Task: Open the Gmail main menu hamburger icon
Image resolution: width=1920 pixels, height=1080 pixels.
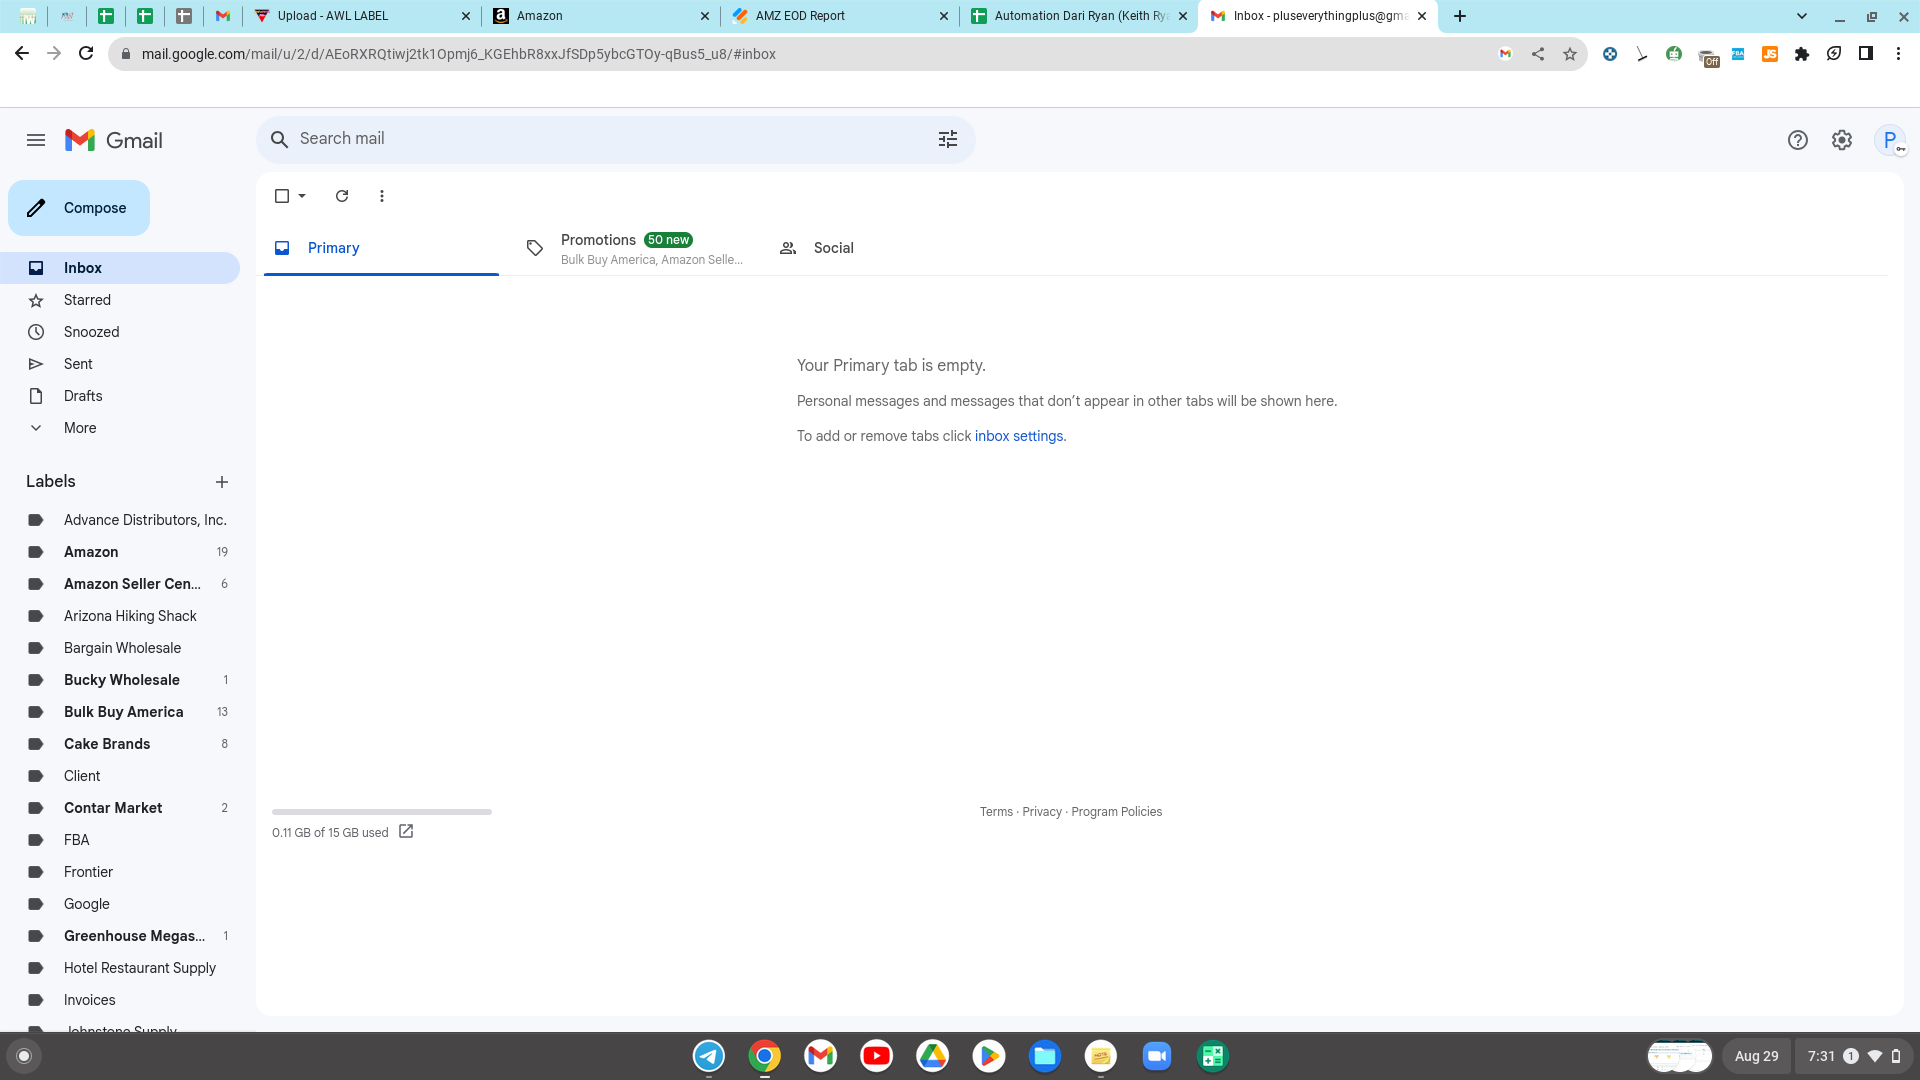Action: click(36, 140)
